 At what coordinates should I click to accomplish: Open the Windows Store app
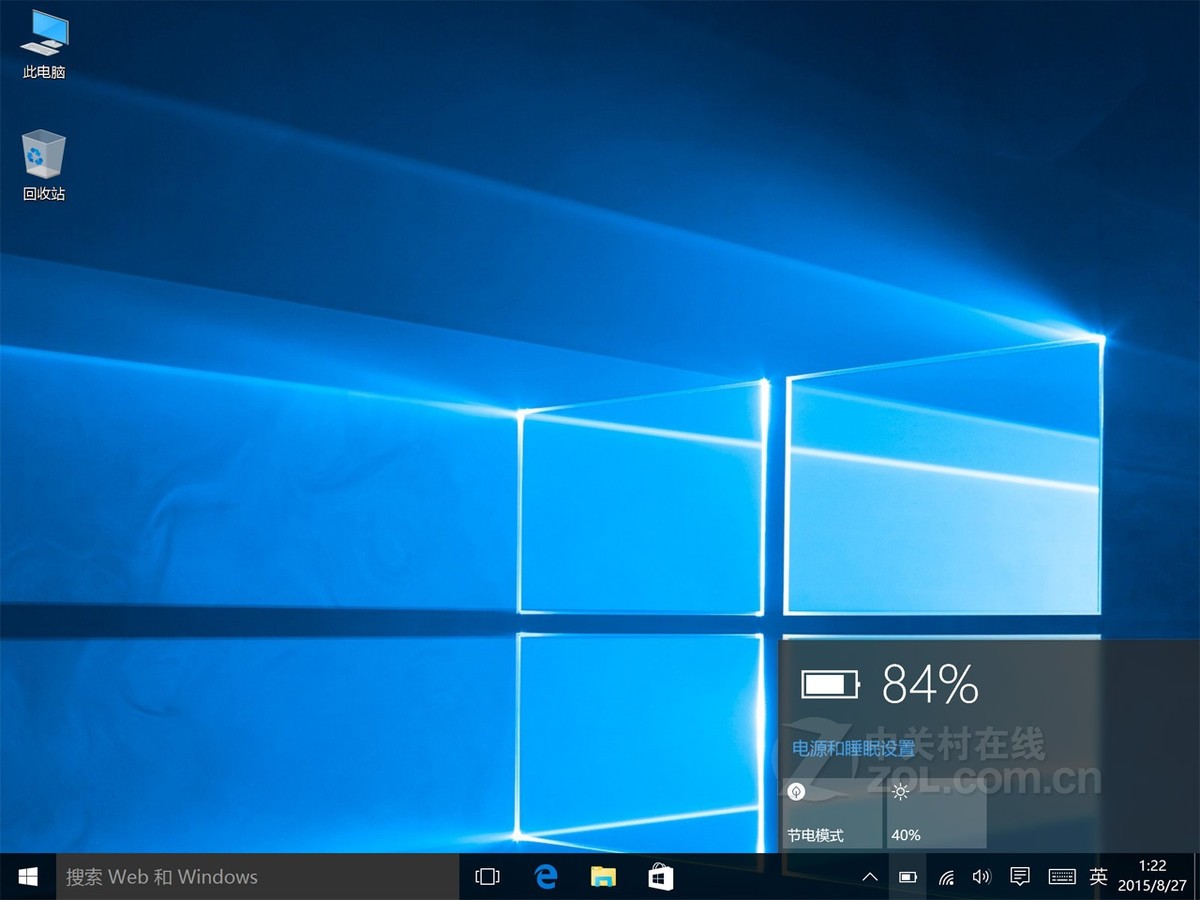click(661, 876)
